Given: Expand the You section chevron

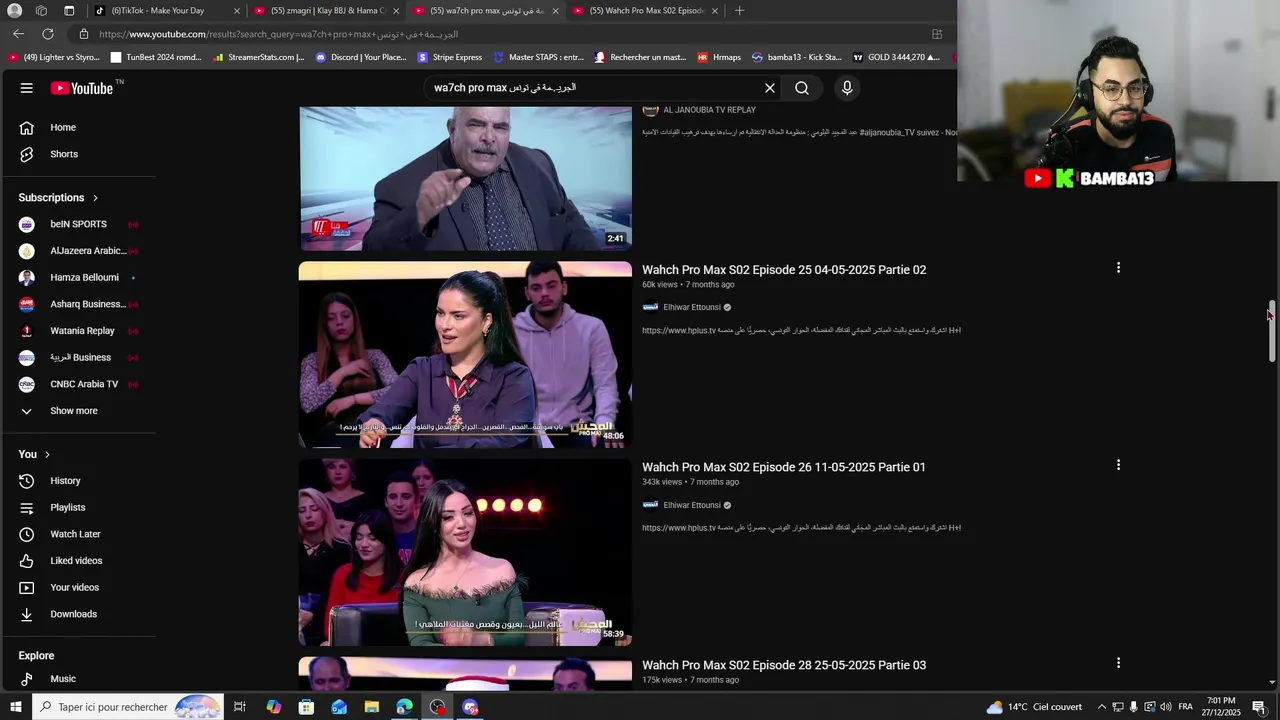Looking at the screenshot, I should point(47,455).
